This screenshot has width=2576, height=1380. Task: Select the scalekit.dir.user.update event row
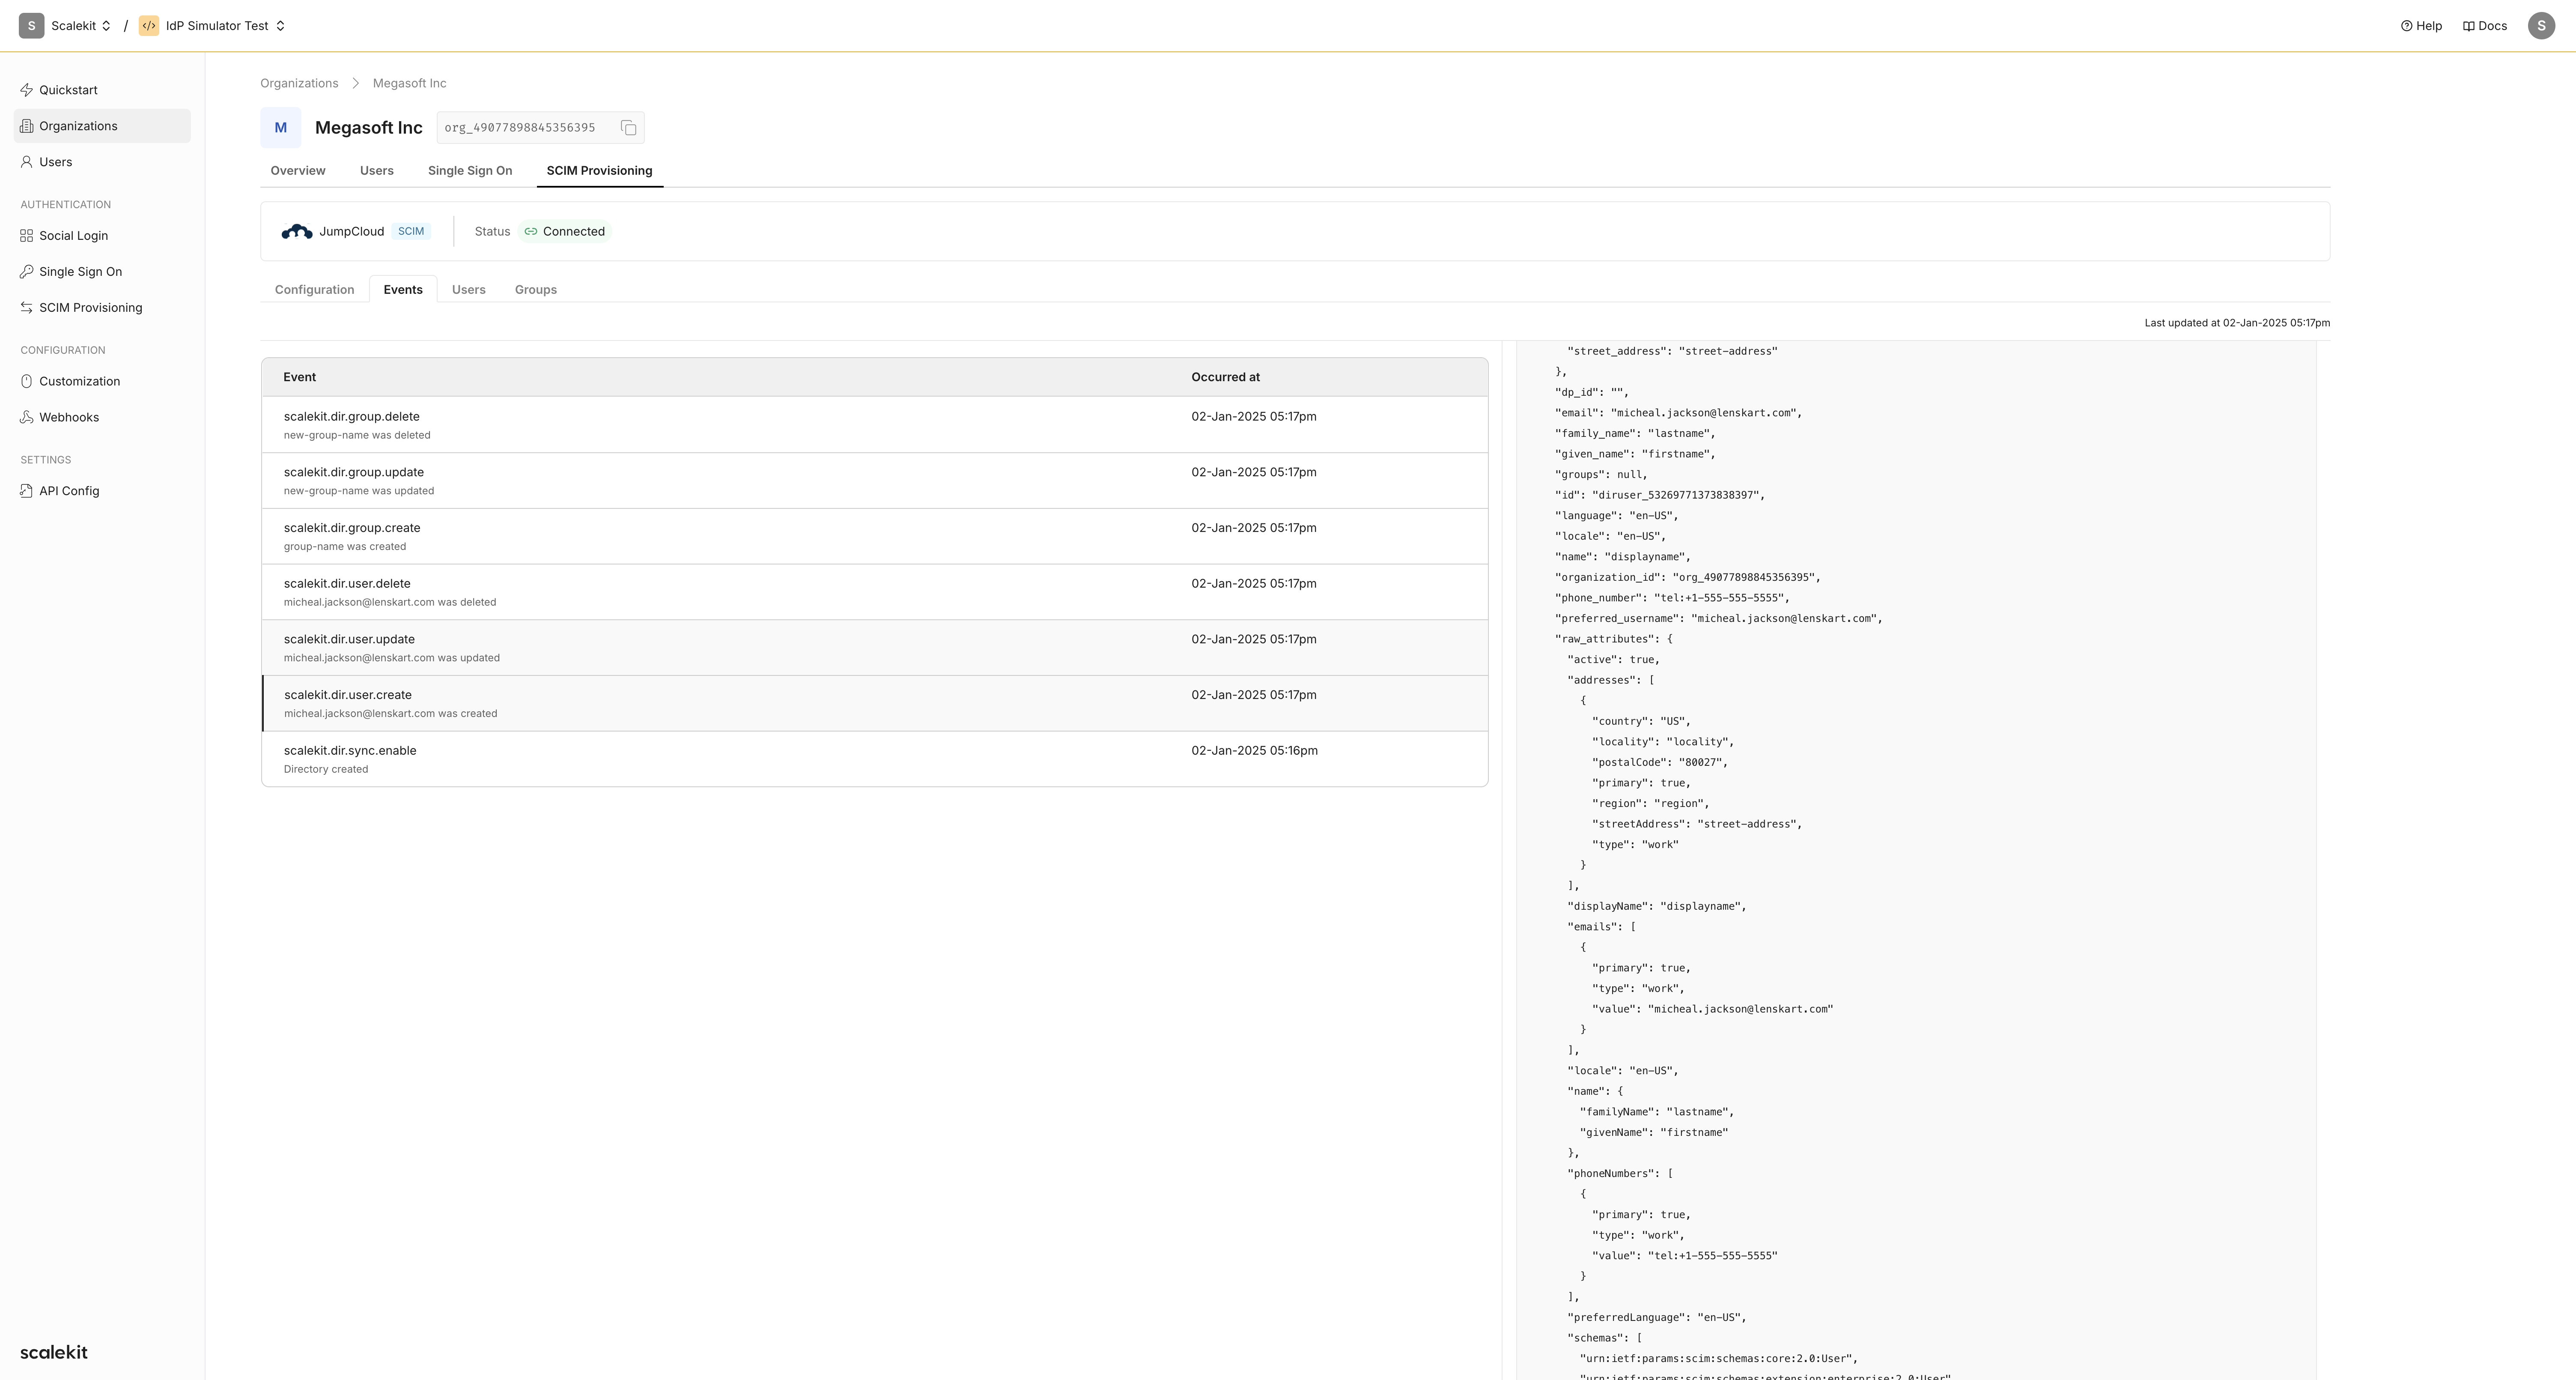pyautogui.click(x=874, y=648)
